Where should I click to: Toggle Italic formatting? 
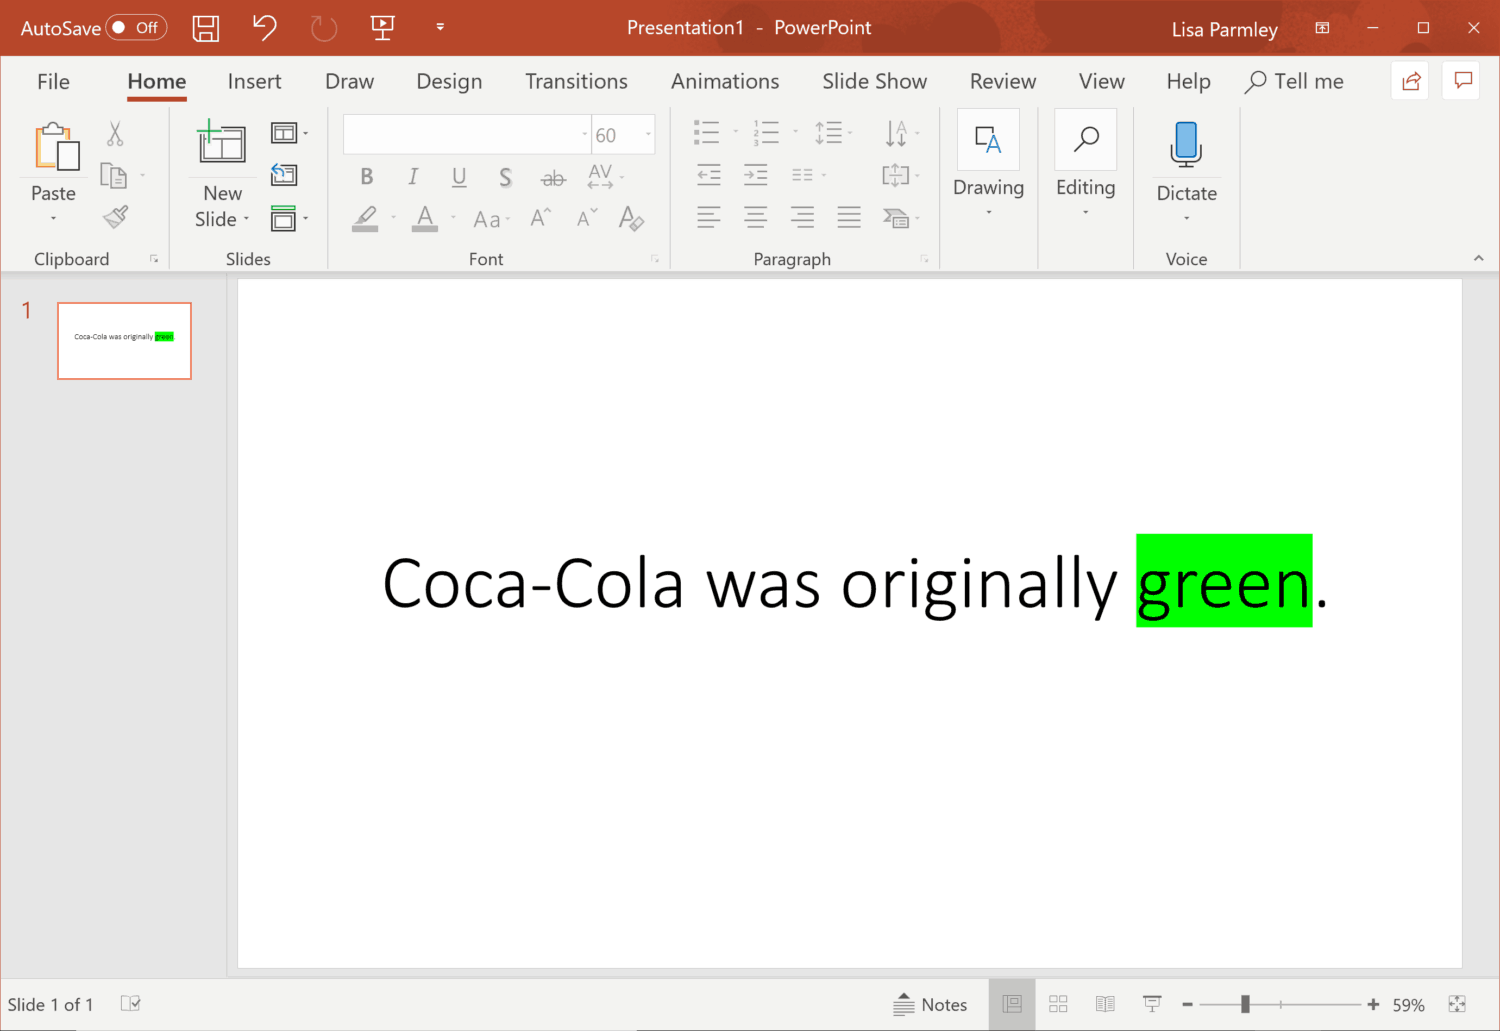click(x=413, y=177)
